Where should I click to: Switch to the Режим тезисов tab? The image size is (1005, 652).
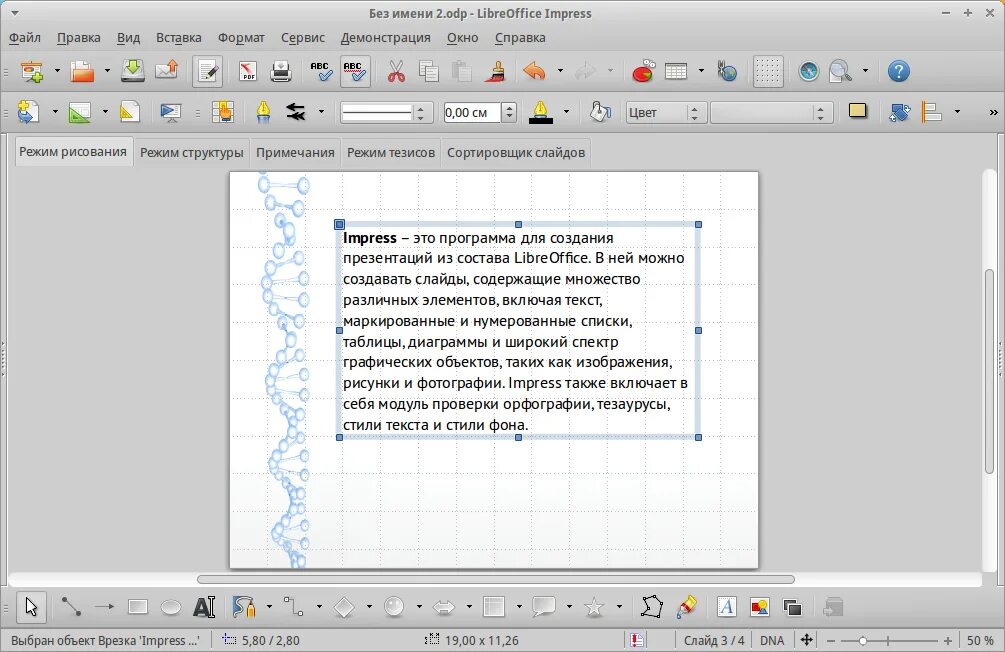[x=391, y=153]
